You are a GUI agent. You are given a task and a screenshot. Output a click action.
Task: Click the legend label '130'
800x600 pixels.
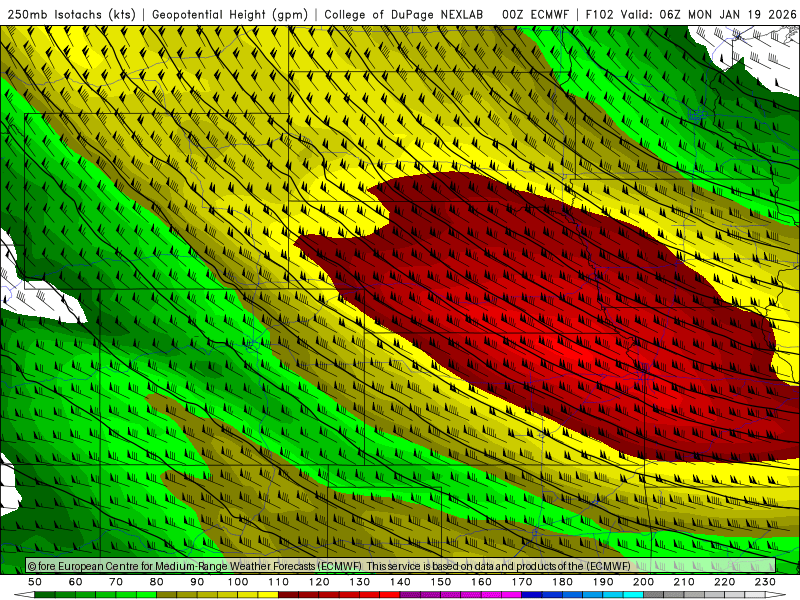click(360, 582)
